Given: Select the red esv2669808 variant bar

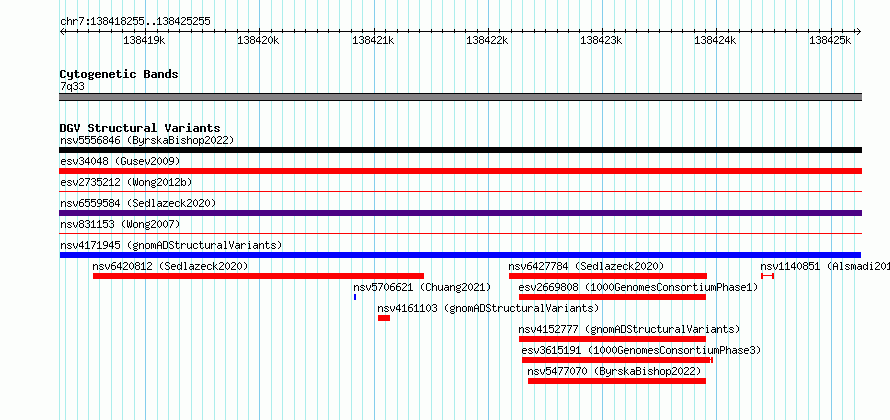Looking at the screenshot, I should [612, 297].
